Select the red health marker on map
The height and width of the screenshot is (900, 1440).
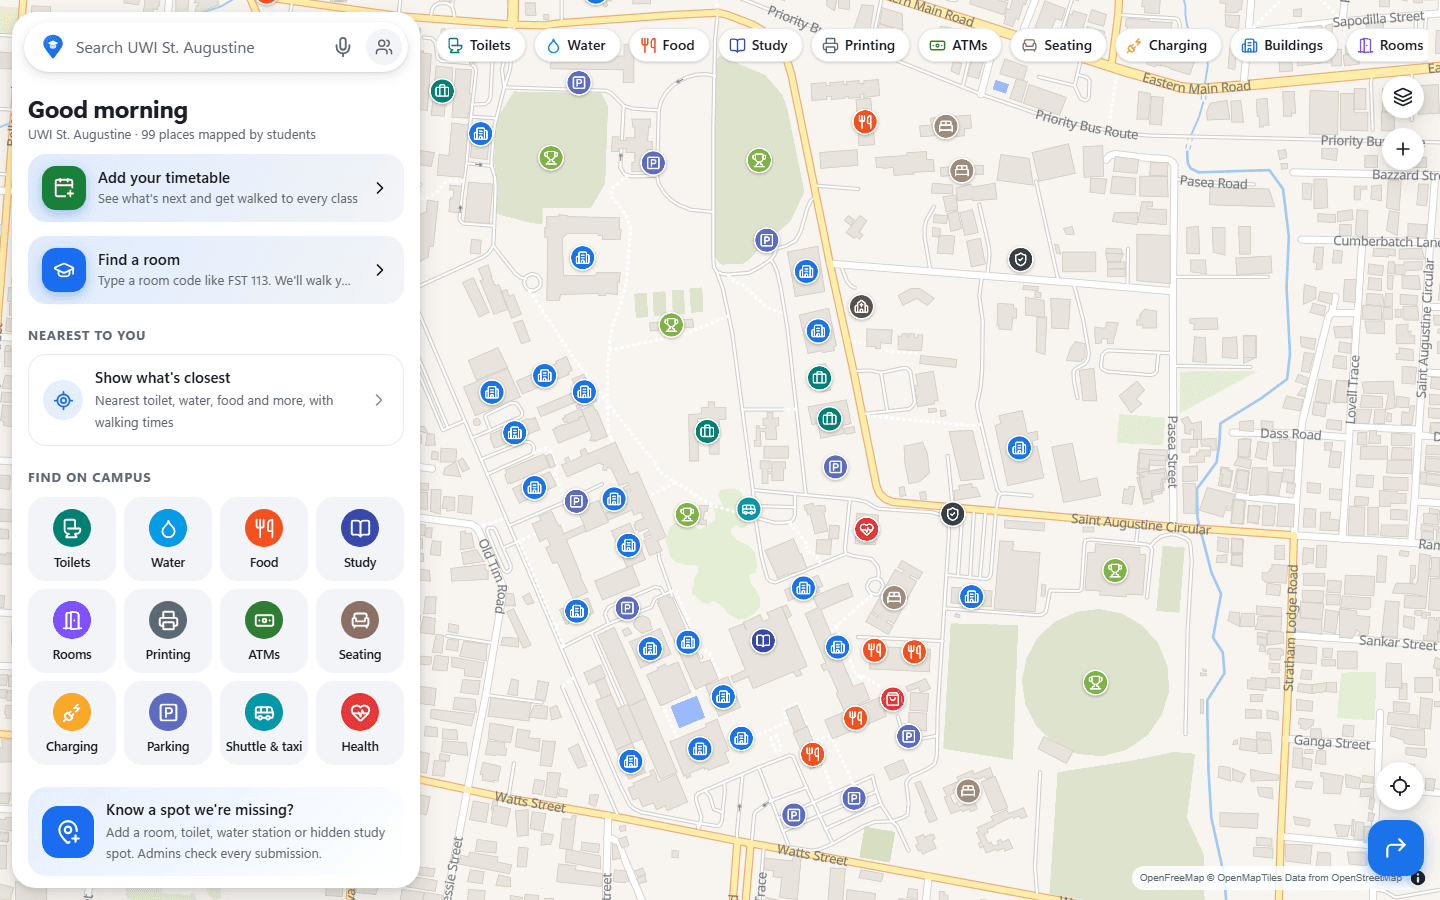pyautogui.click(x=867, y=529)
